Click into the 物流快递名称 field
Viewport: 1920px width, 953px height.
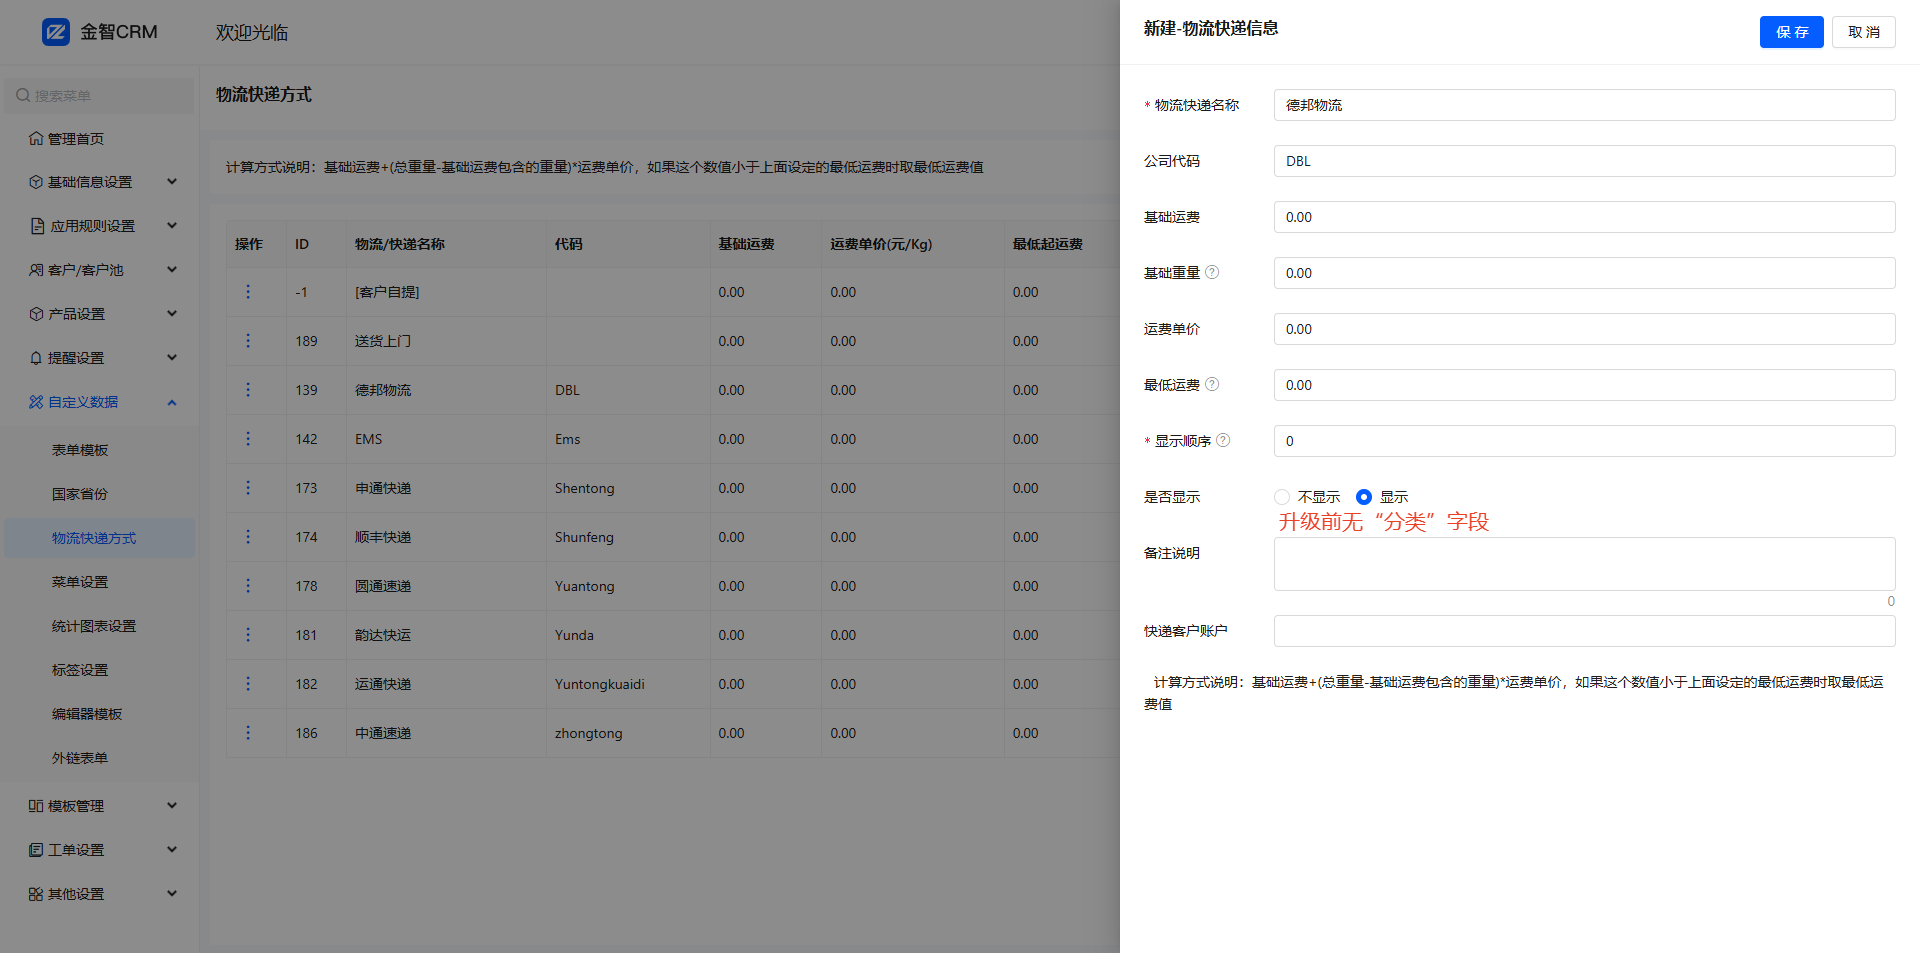click(1584, 105)
